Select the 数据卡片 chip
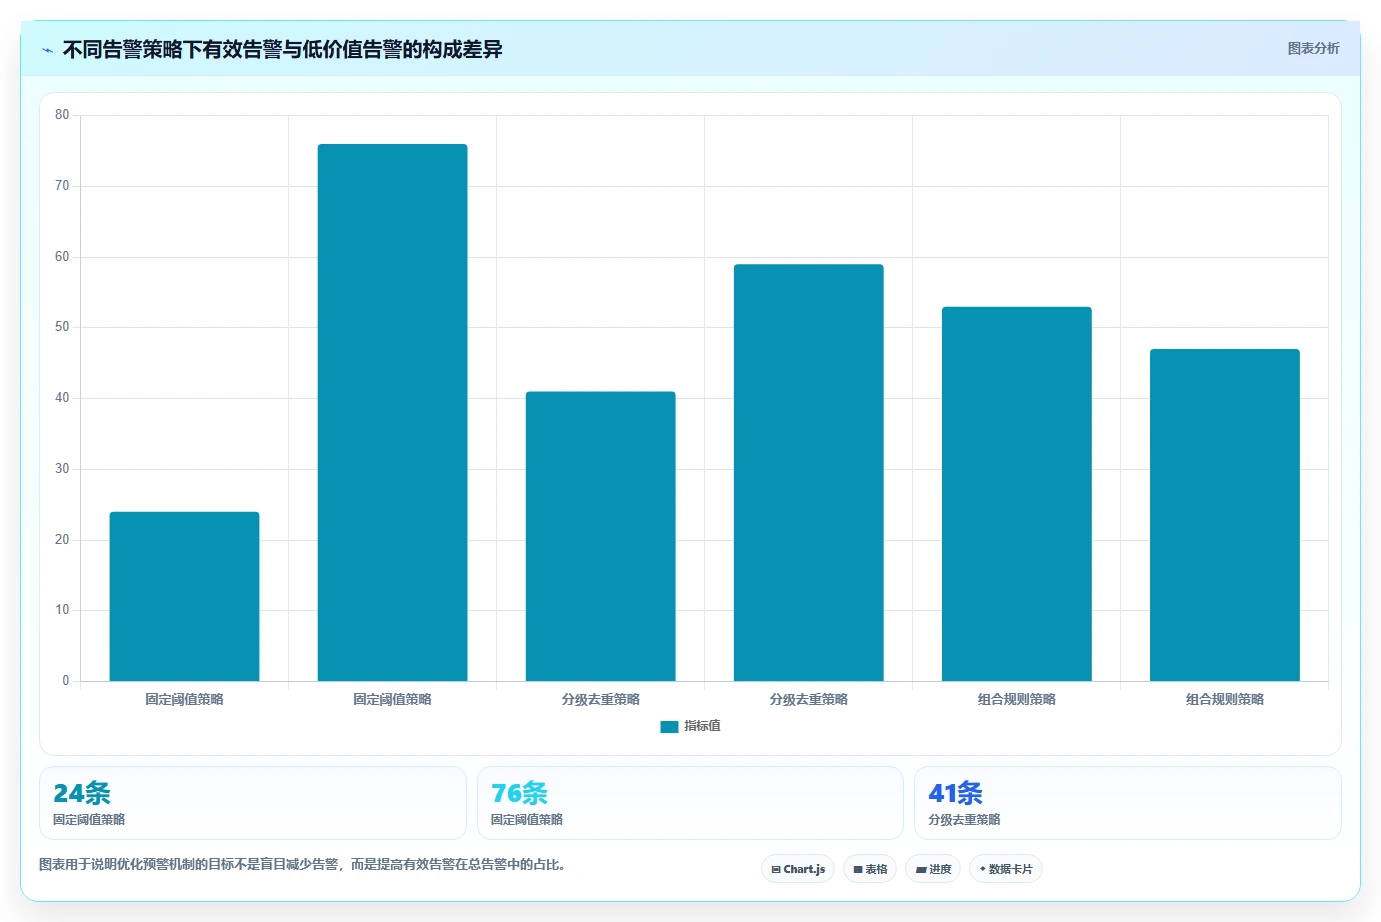This screenshot has width=1381, height=922. 1006,869
